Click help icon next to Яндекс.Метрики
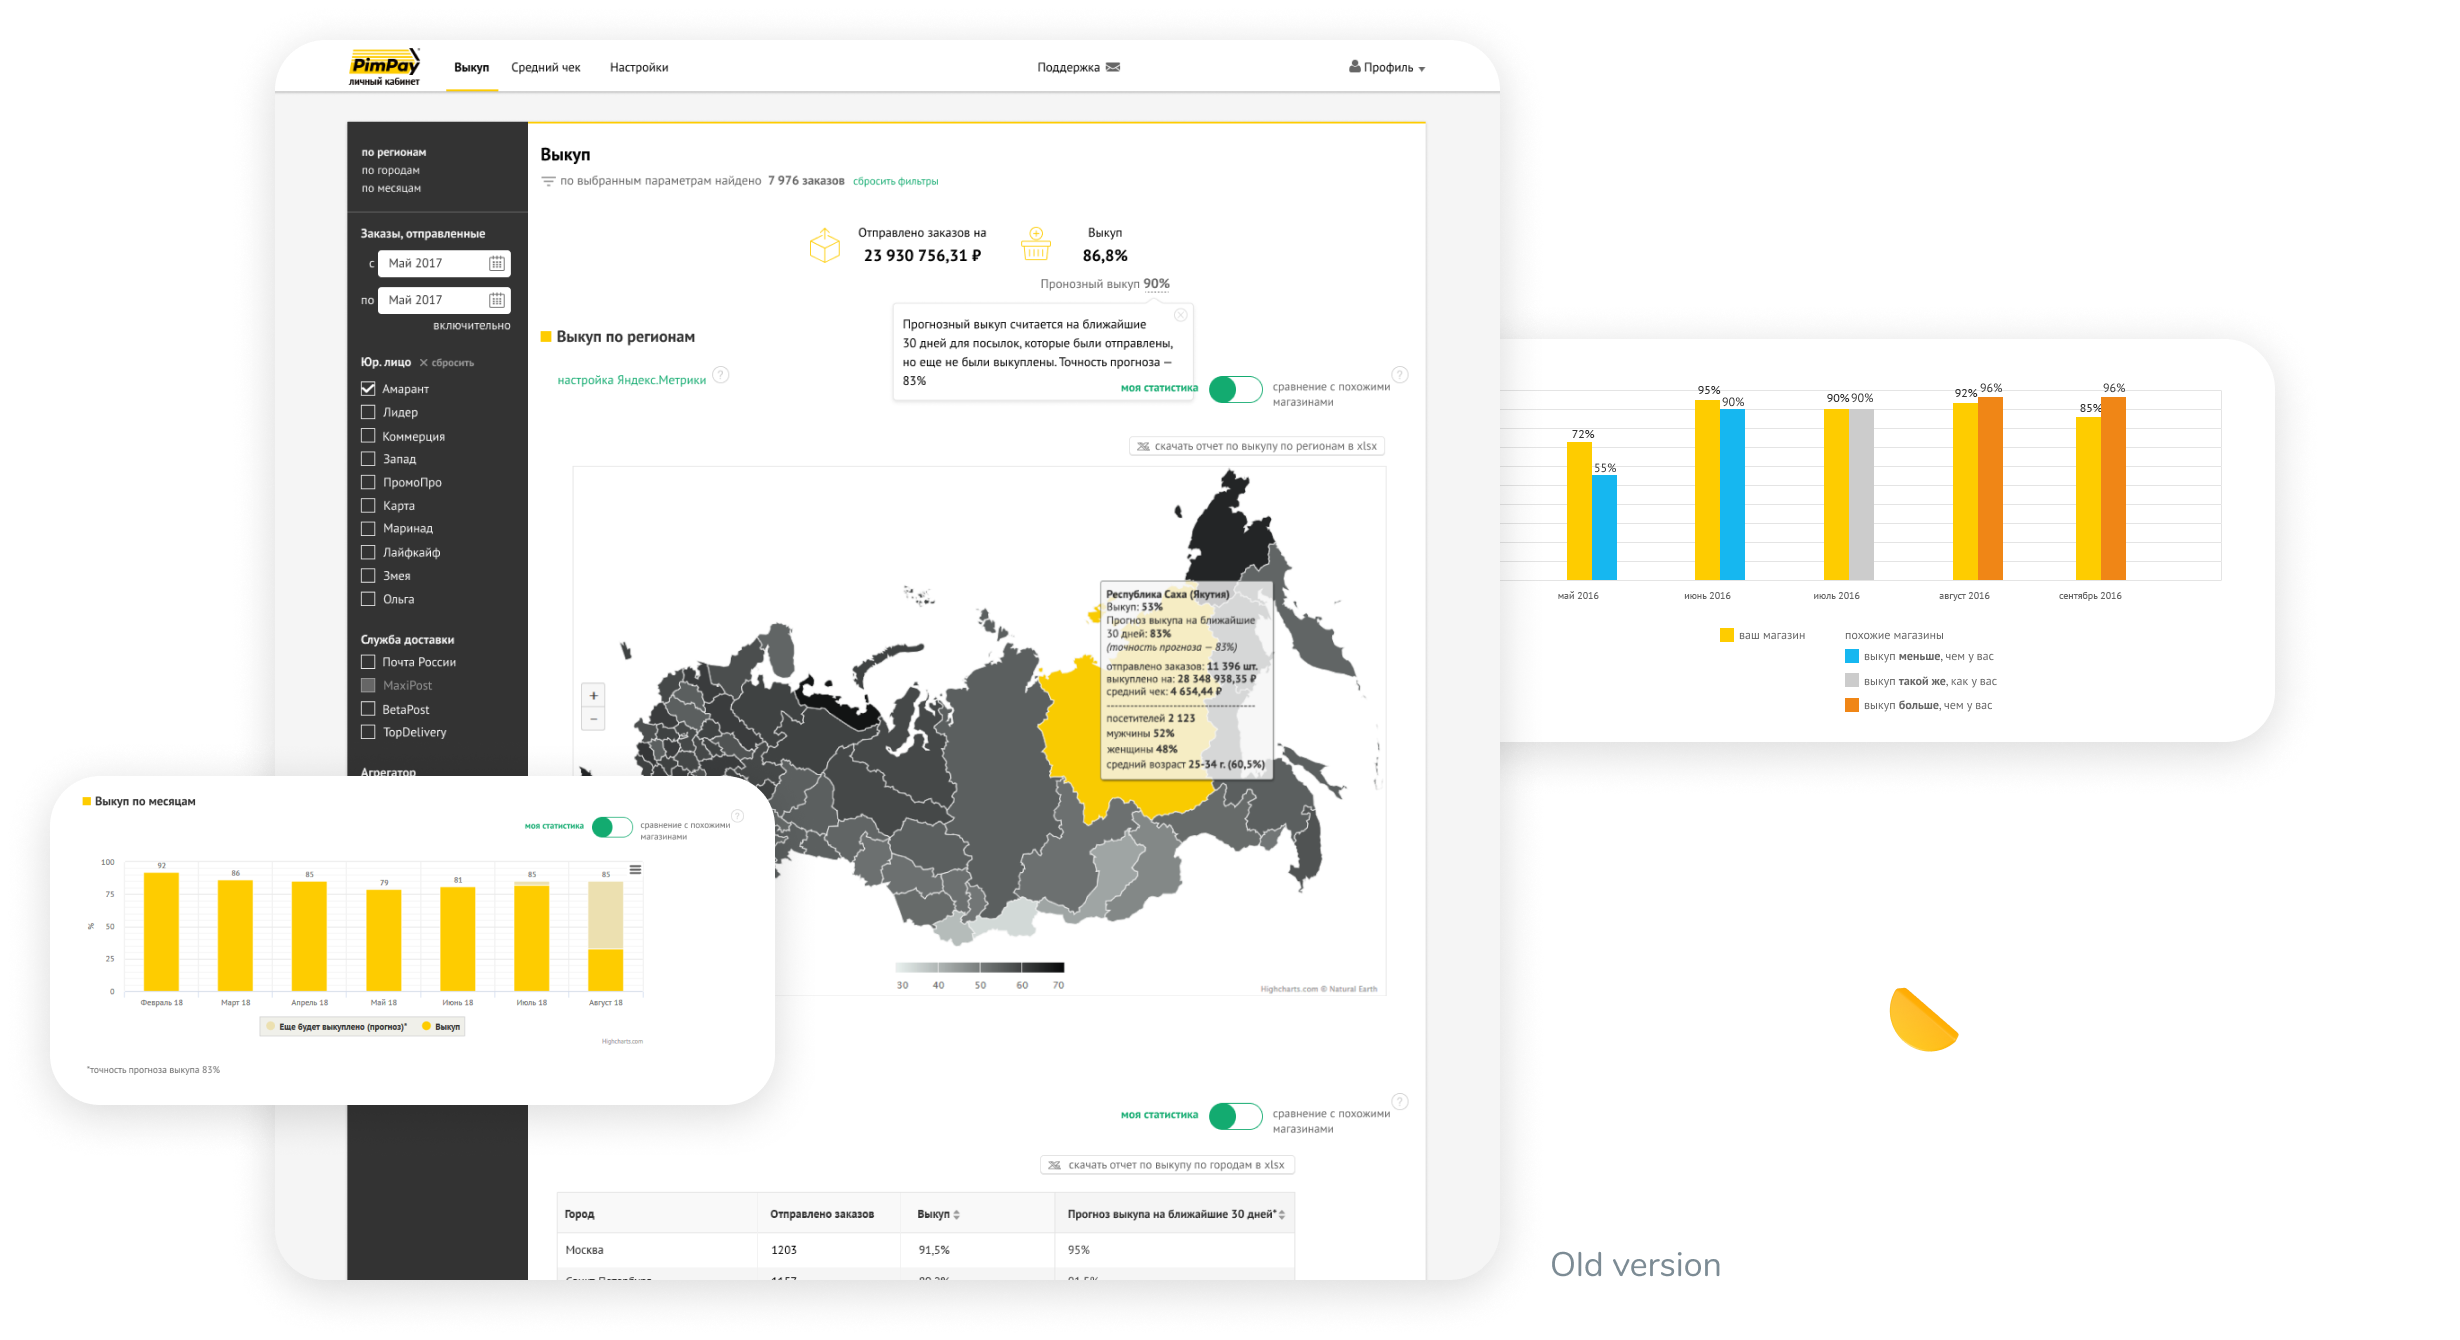Screen dimensions: 2460x1340 tap(721, 375)
